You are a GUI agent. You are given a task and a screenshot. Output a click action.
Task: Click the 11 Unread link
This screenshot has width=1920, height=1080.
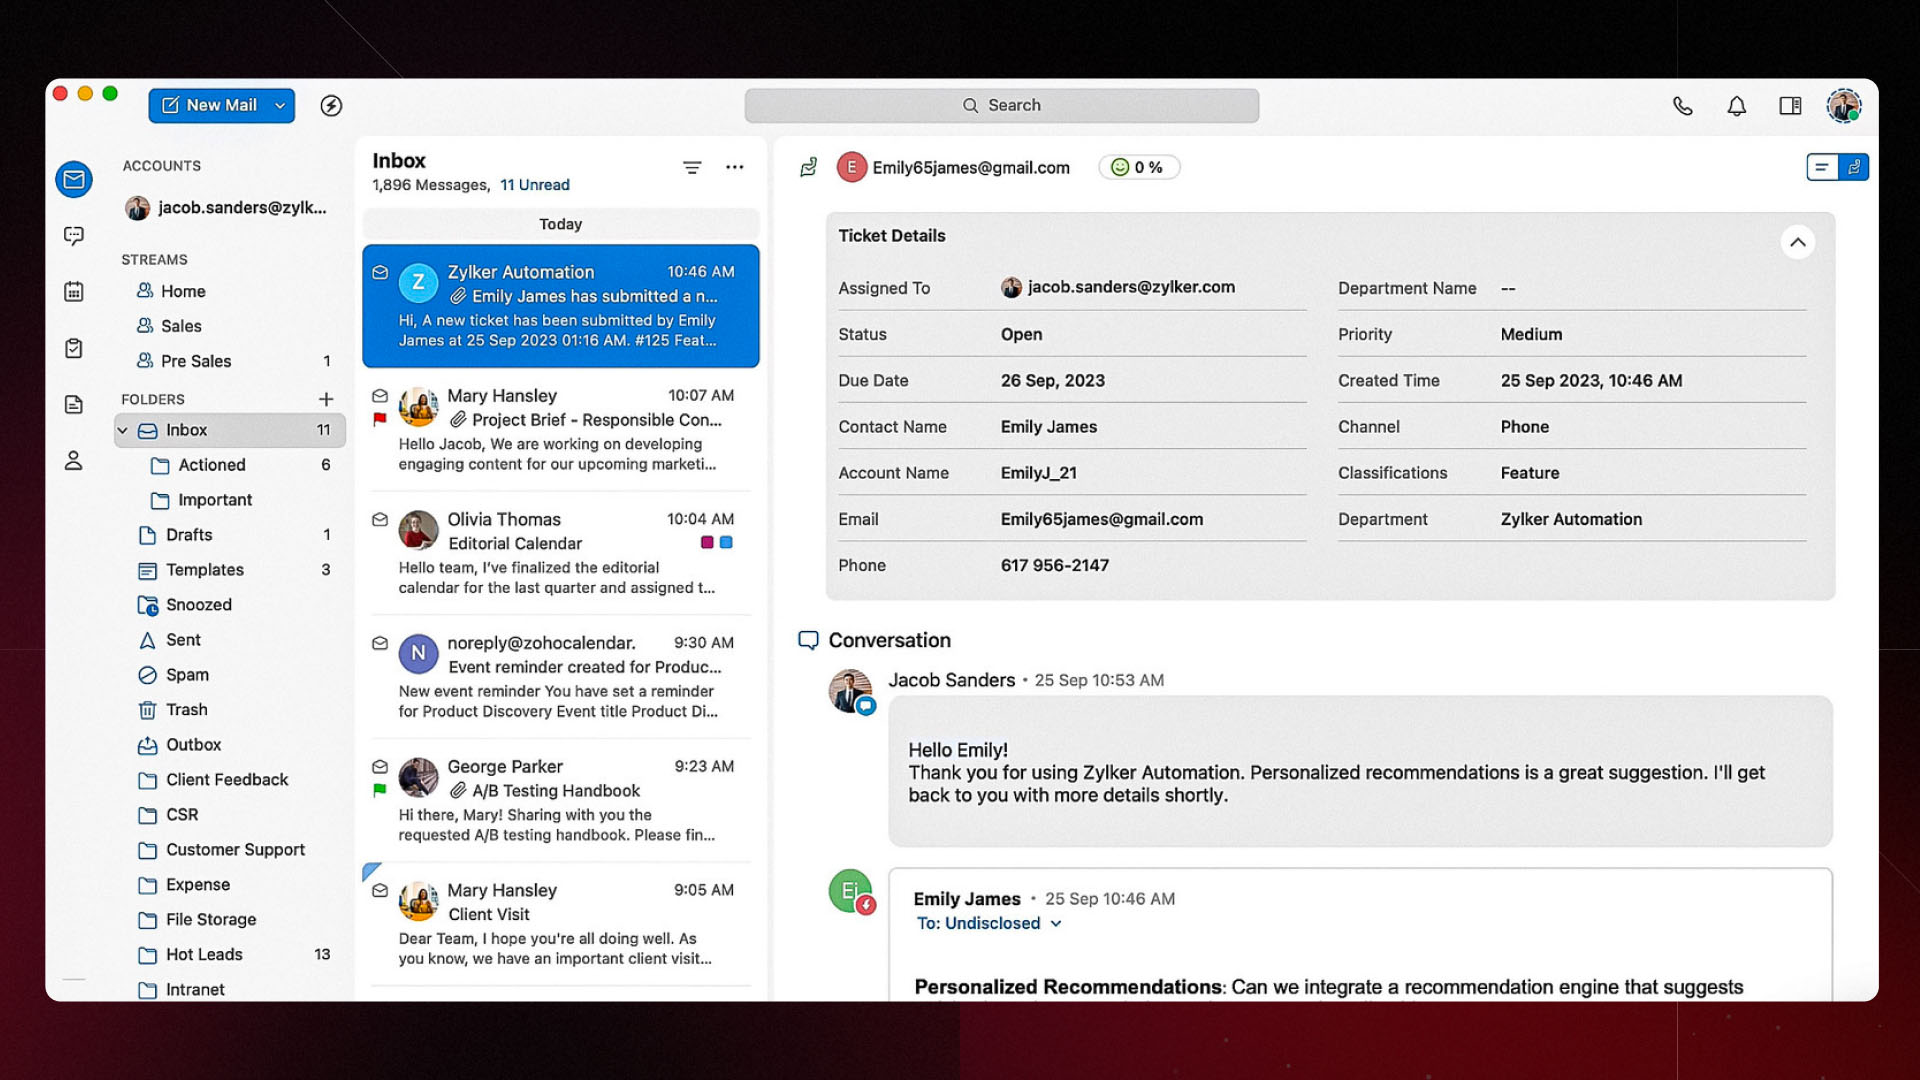[x=535, y=185]
